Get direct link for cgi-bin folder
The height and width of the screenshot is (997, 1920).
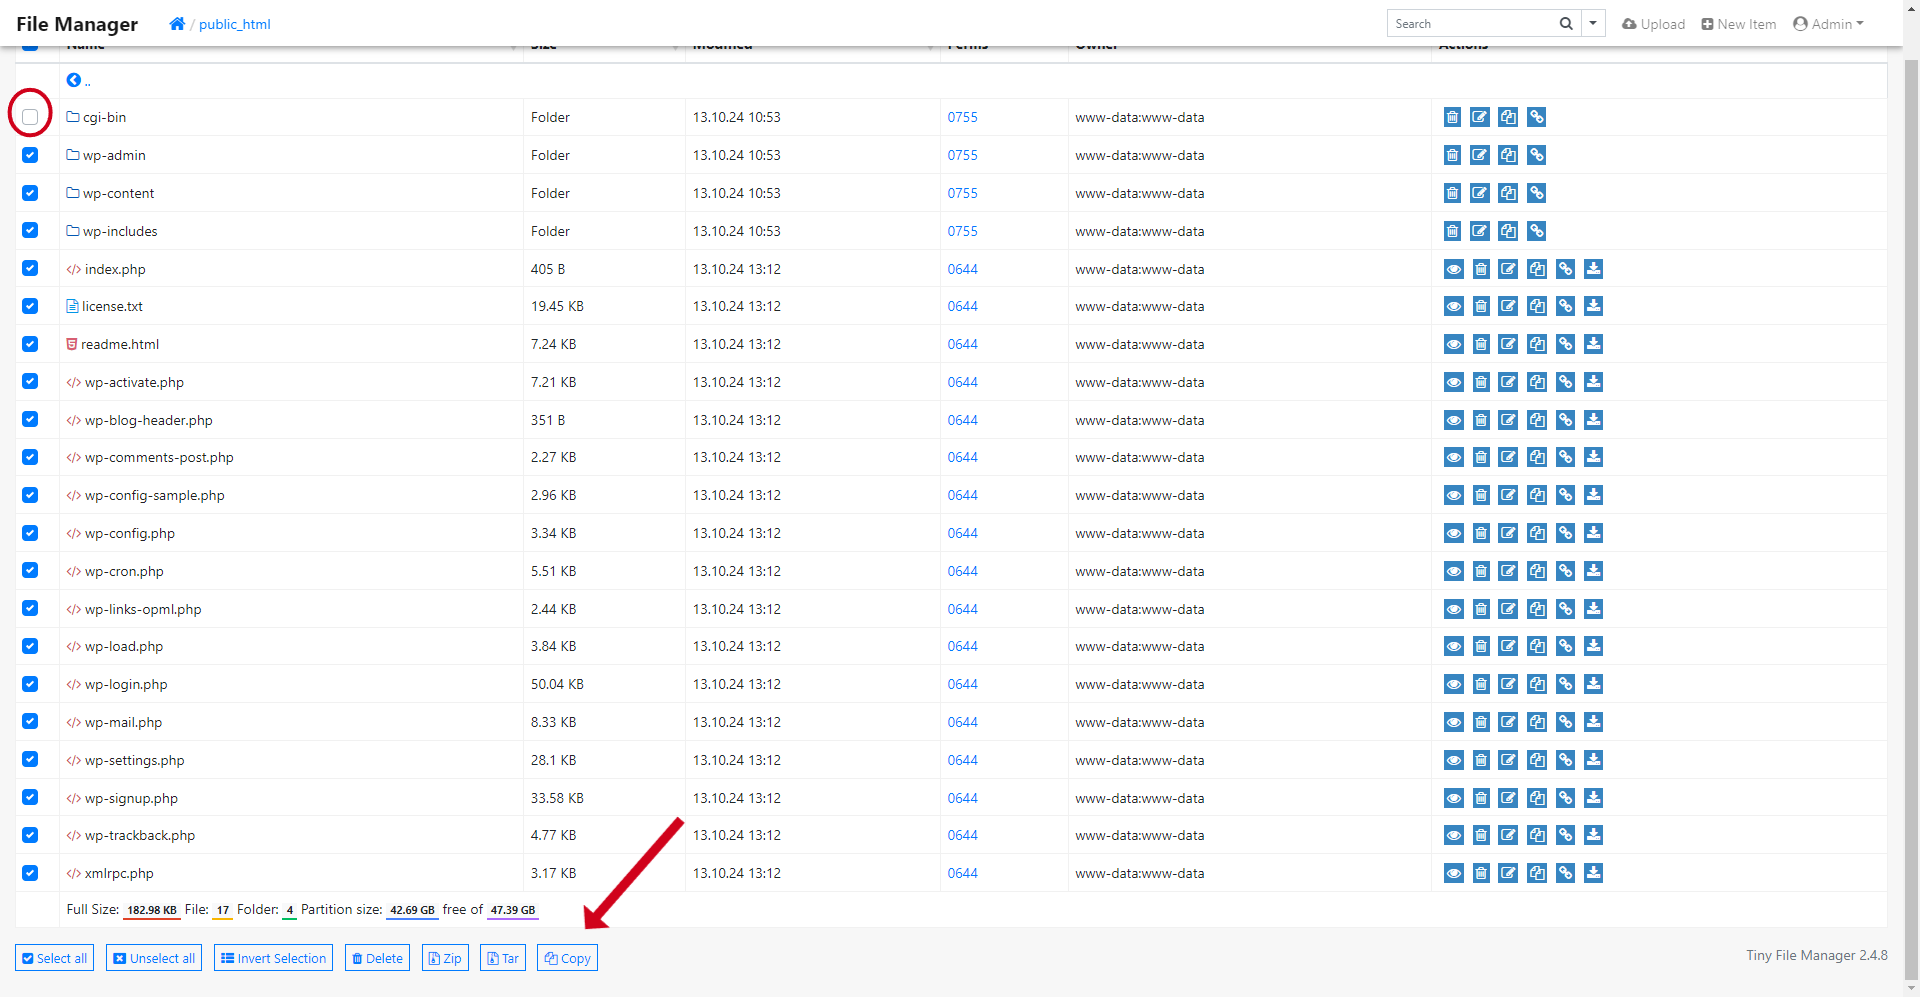1536,117
